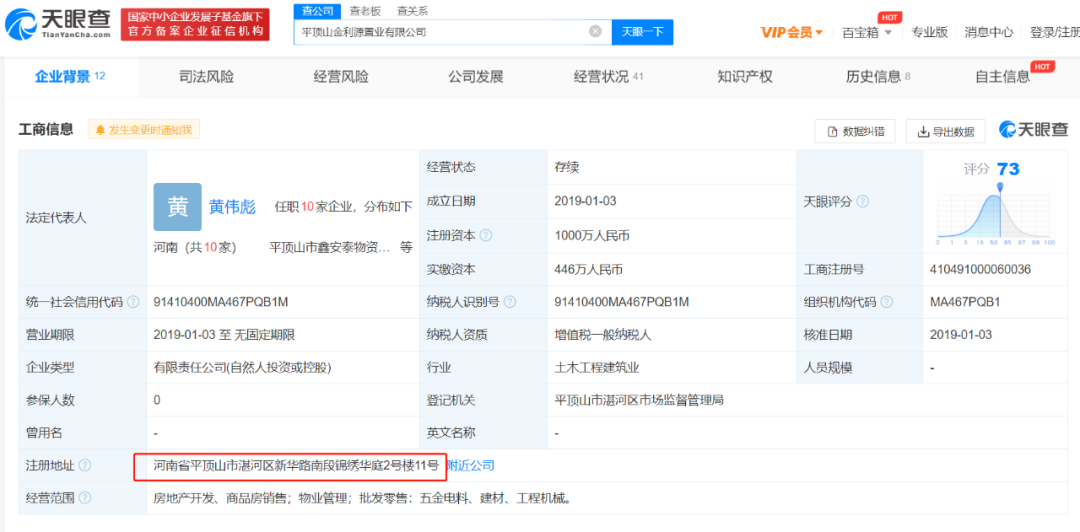This screenshot has height=532, width=1080.
Task: Open the 百宝箱 dropdown menu
Action: tap(866, 32)
